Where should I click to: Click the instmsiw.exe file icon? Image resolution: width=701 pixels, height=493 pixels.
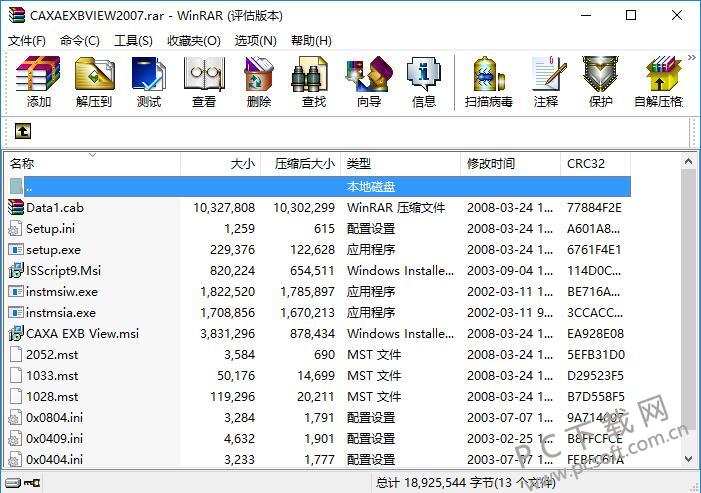16,291
